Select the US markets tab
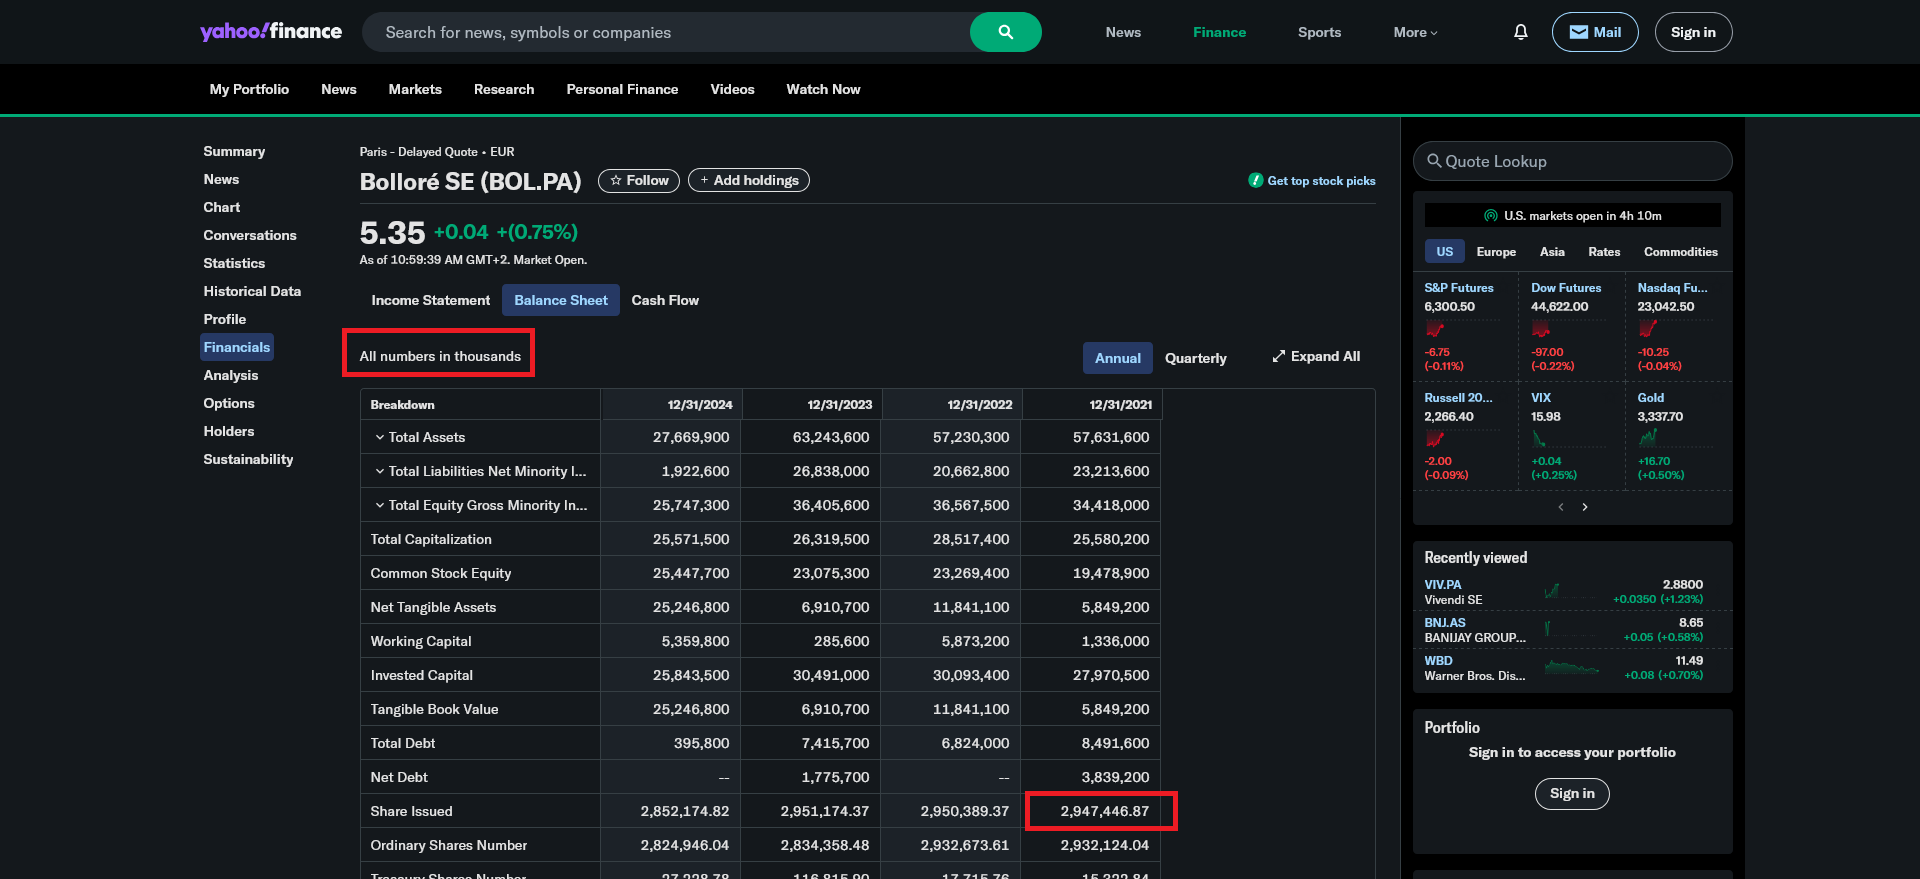Image resolution: width=1920 pixels, height=879 pixels. pyautogui.click(x=1444, y=252)
